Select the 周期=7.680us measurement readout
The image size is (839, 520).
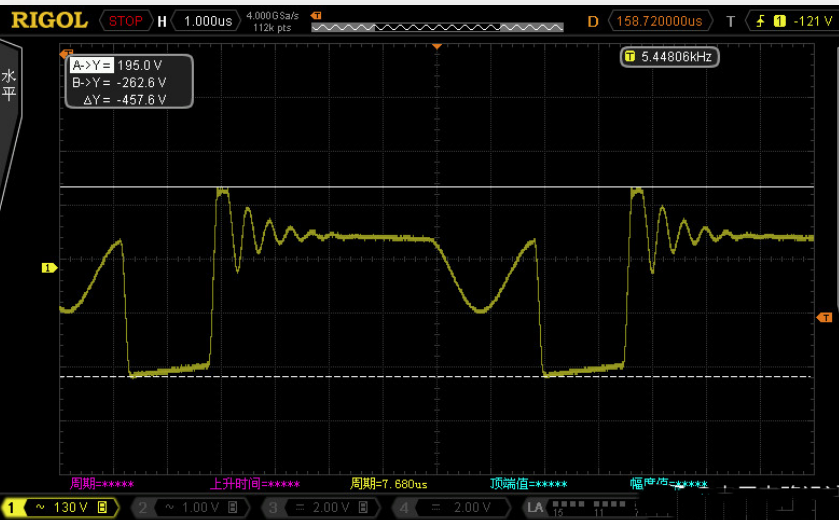tap(388, 484)
